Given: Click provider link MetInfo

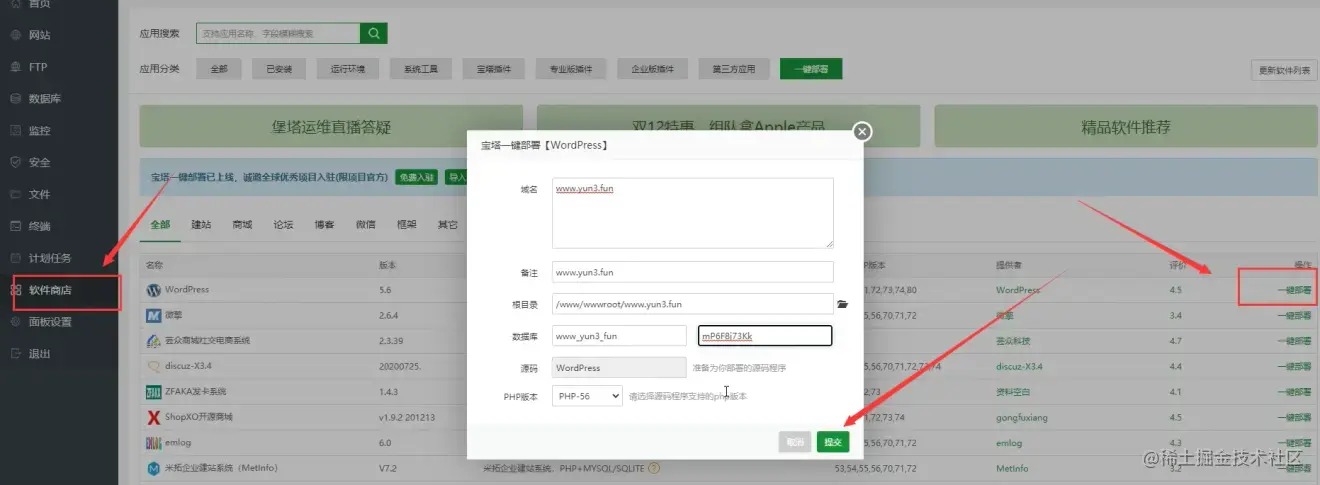Looking at the screenshot, I should pyautogui.click(x=1011, y=467).
